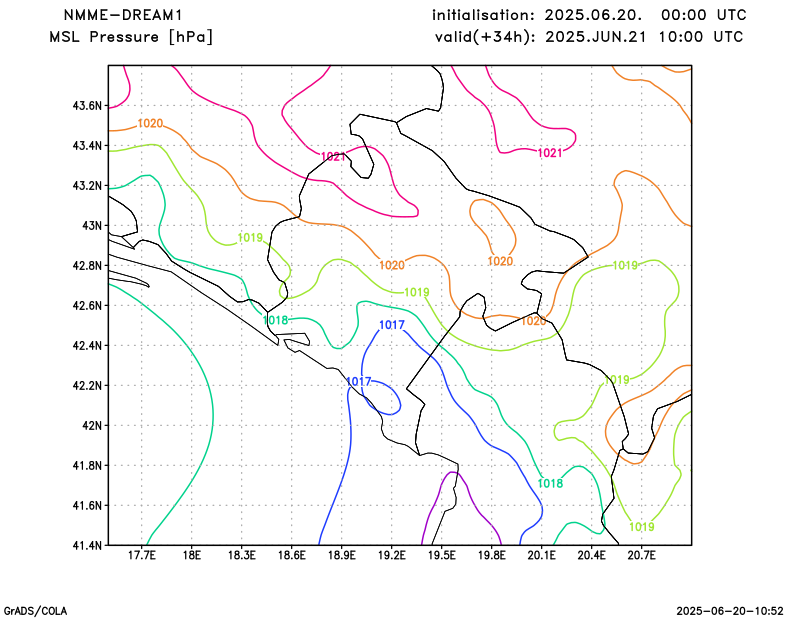The height and width of the screenshot is (618, 800).
Task: Click the 18.6E longitude label
Action: tap(292, 555)
